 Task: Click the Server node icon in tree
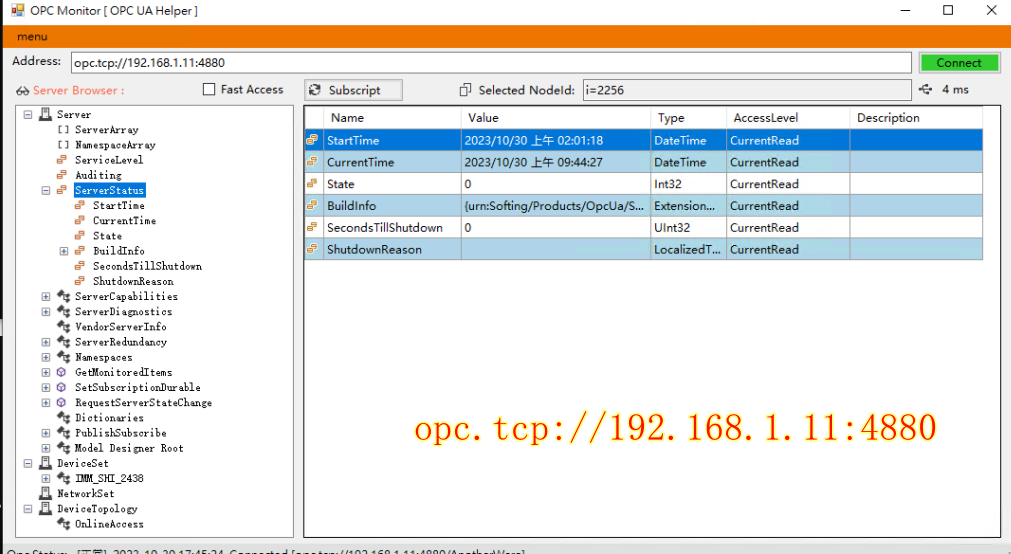tap(45, 114)
